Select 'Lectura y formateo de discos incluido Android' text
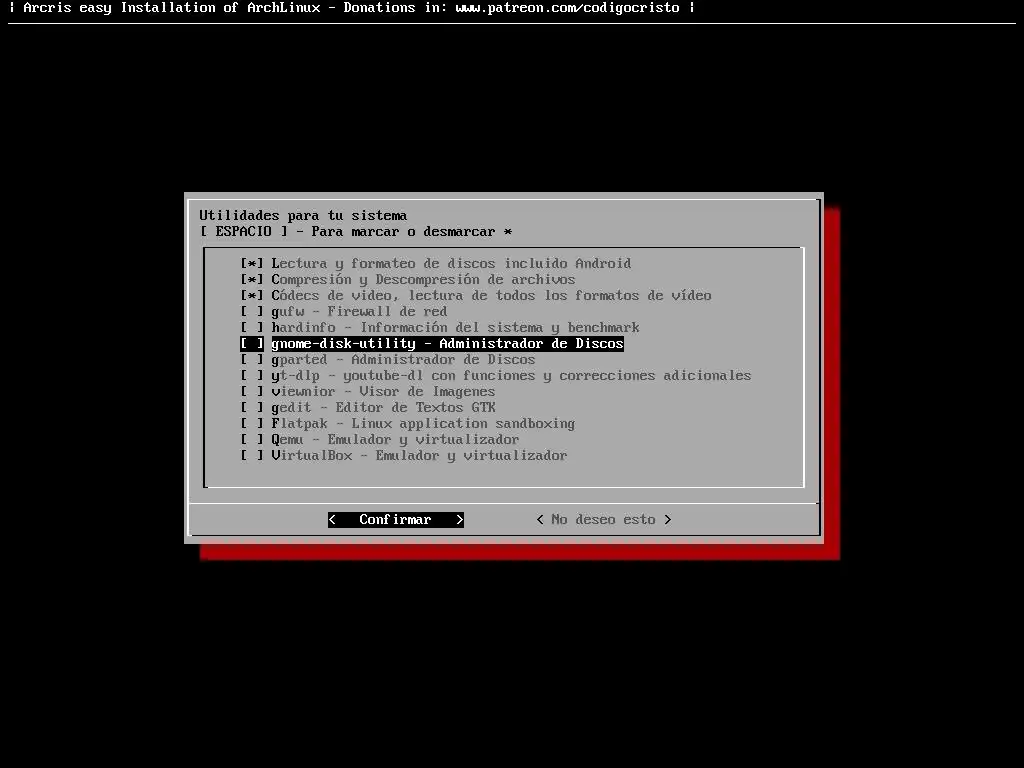This screenshot has width=1024, height=768. (451, 263)
